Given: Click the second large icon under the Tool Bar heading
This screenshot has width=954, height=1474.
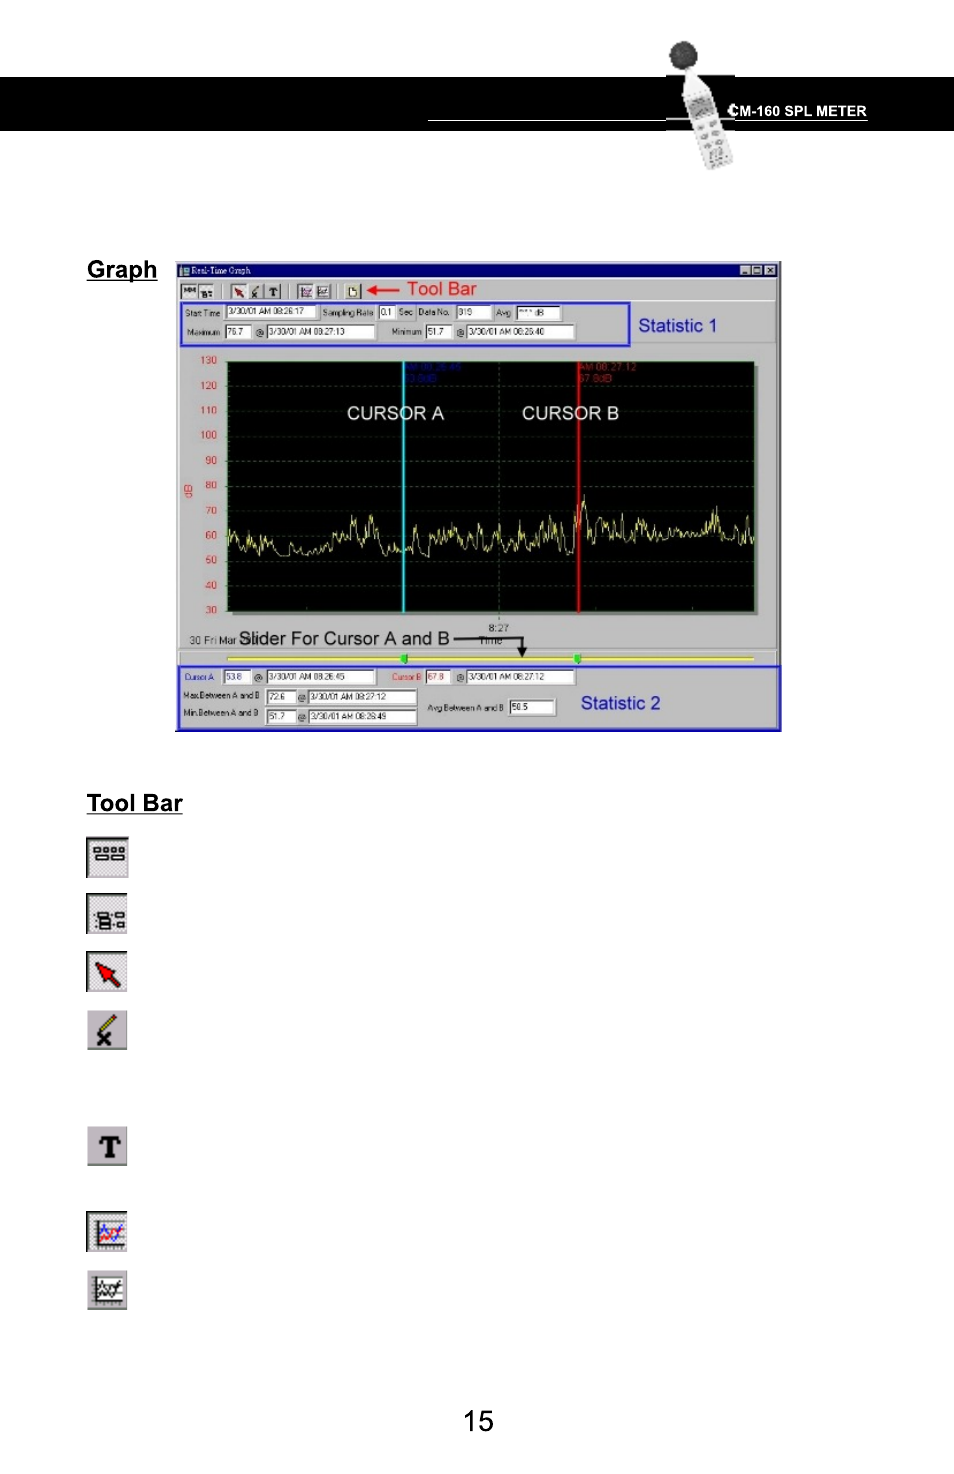Looking at the screenshot, I should (107, 914).
